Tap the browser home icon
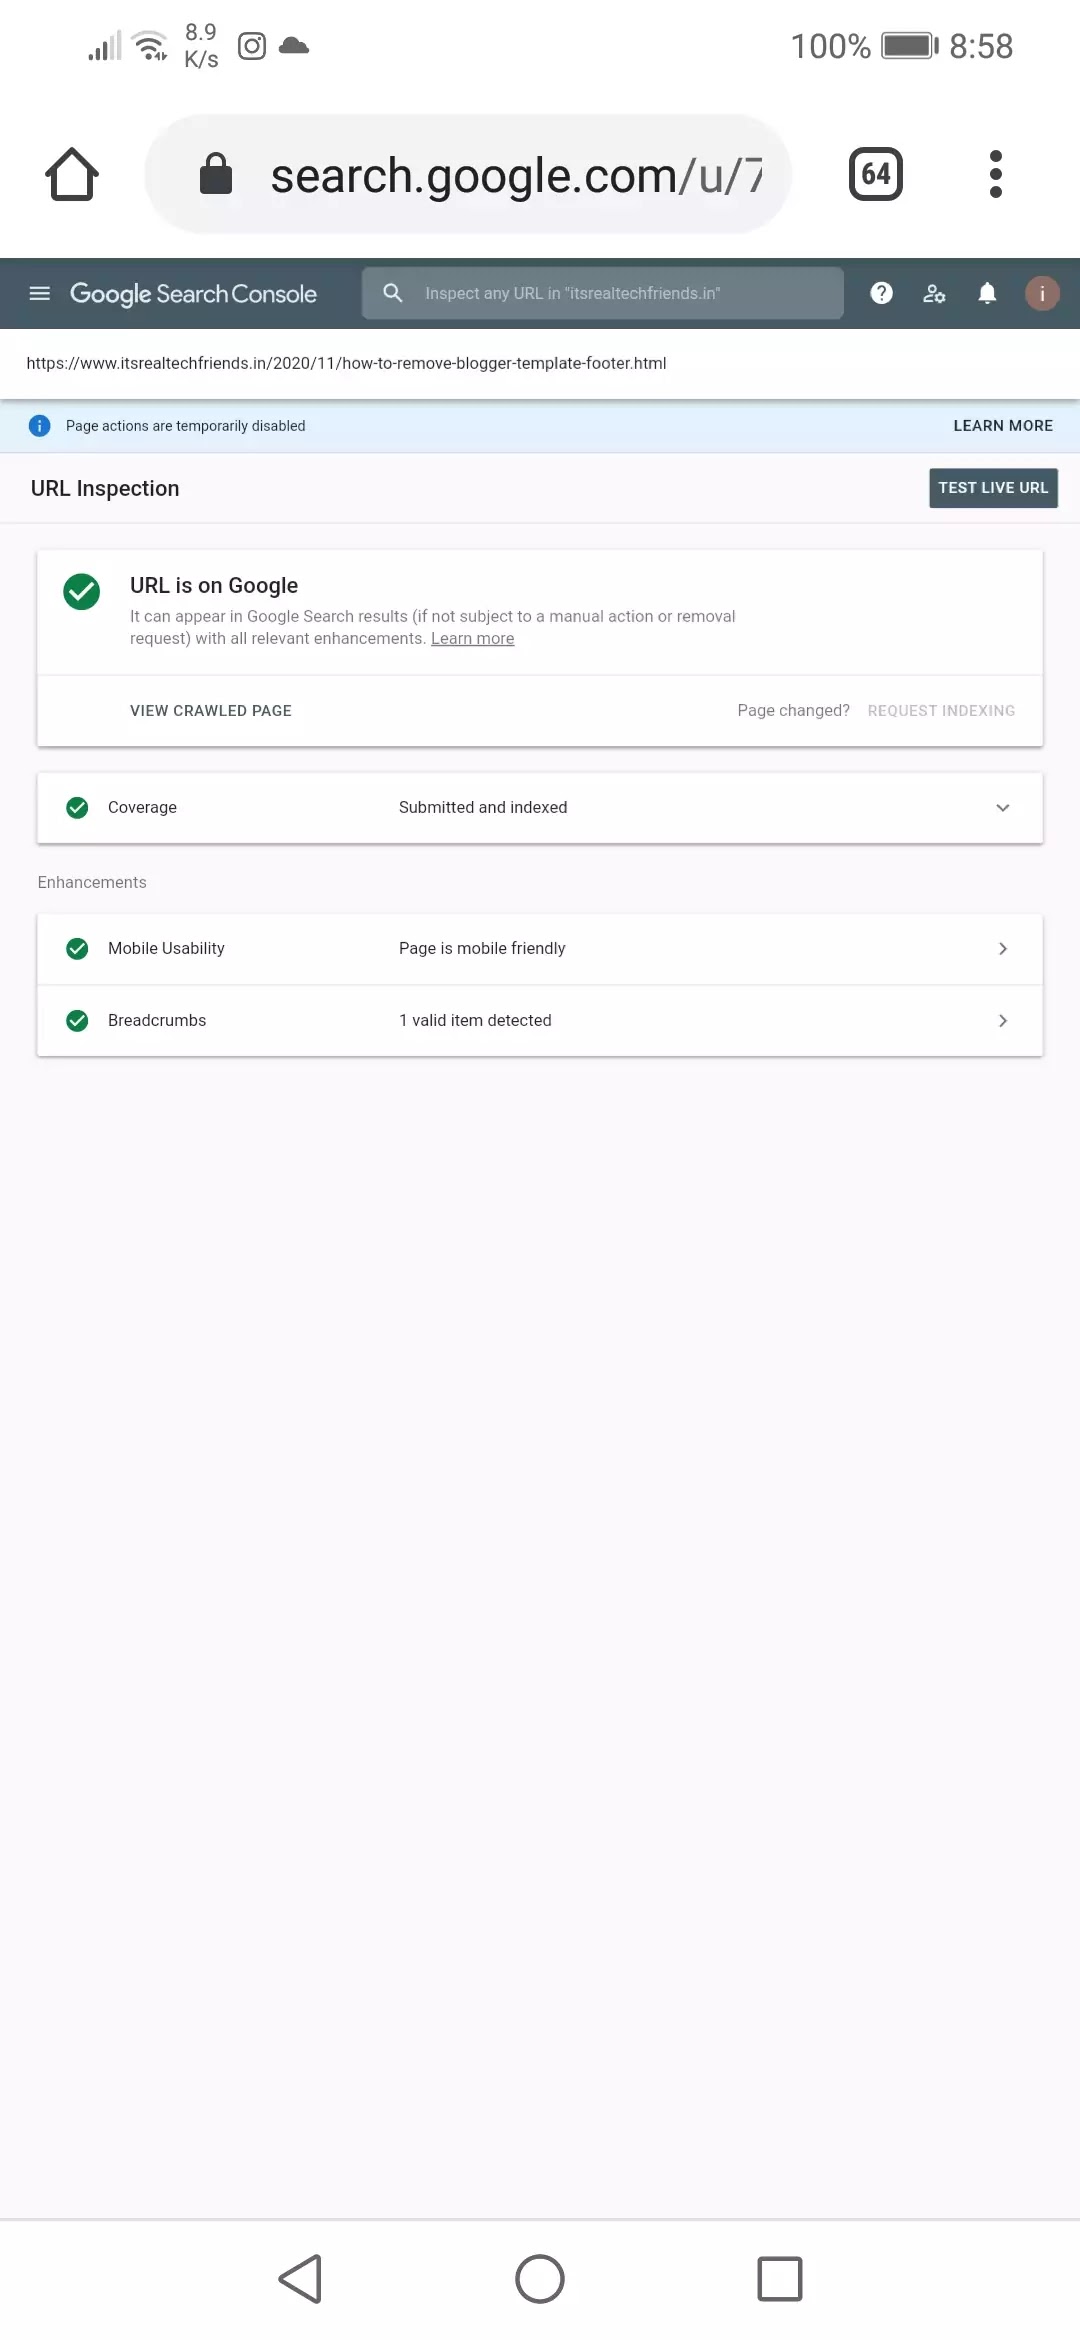Viewport: 1080px width, 2340px height. click(72, 175)
